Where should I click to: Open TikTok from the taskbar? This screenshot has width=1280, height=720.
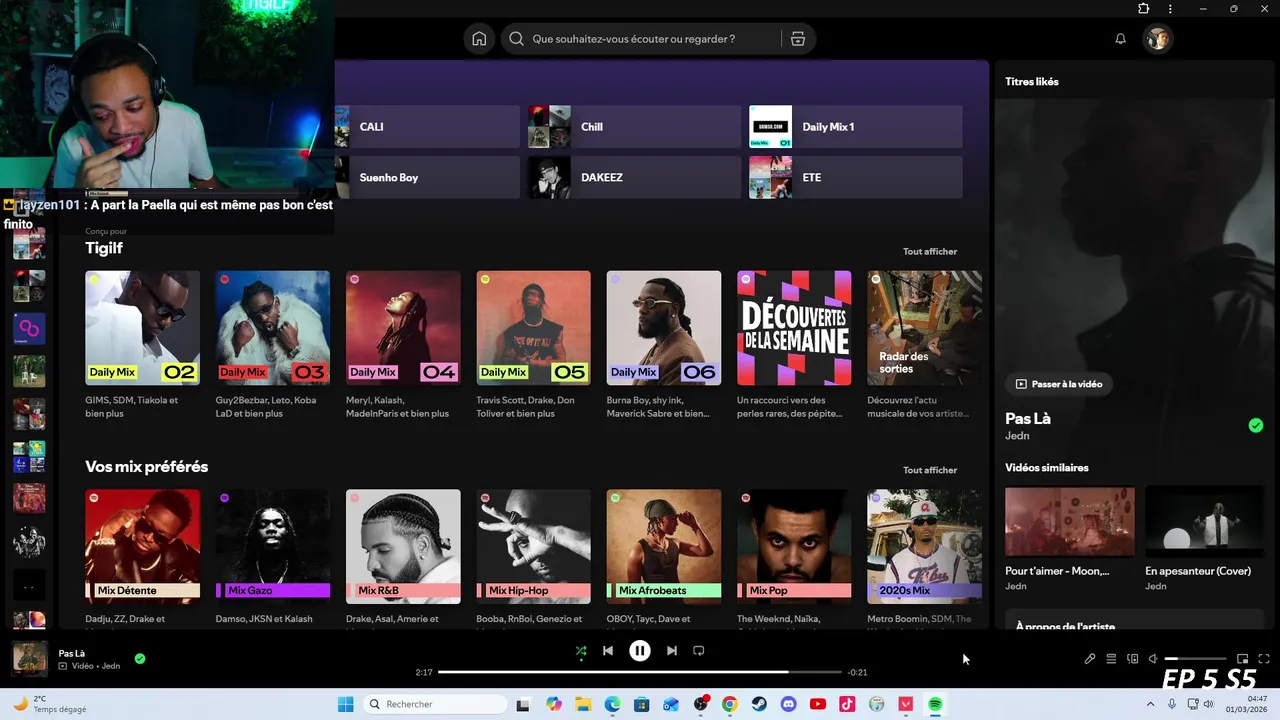(x=847, y=704)
